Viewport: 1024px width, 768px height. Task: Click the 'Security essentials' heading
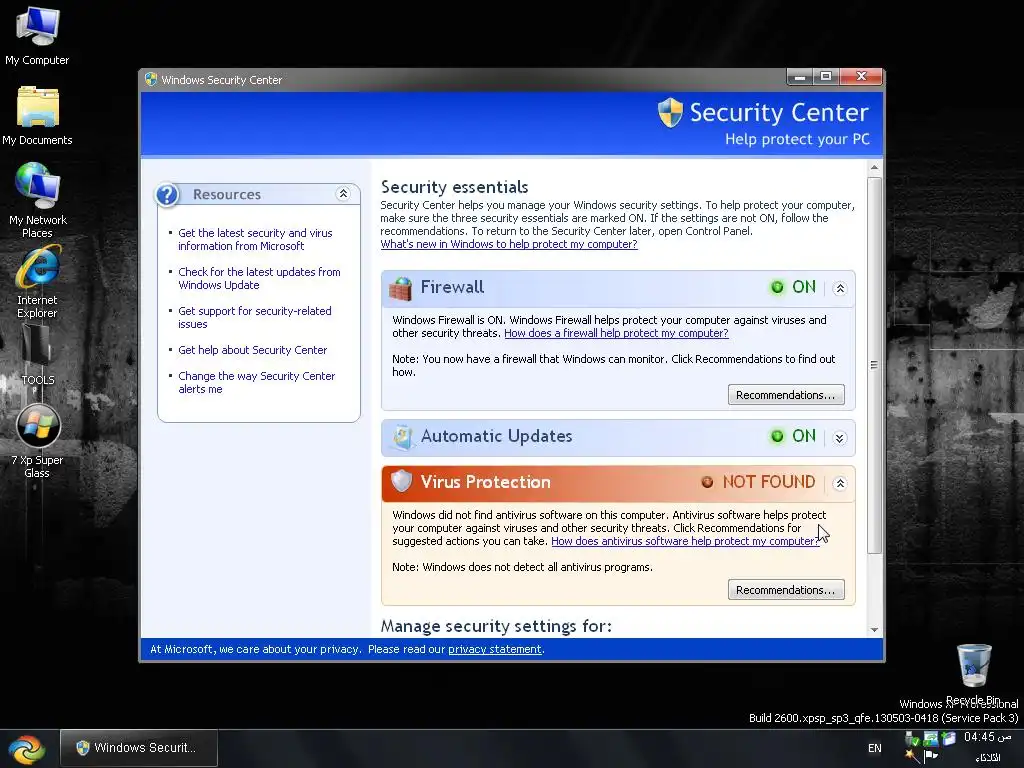pyautogui.click(x=455, y=187)
